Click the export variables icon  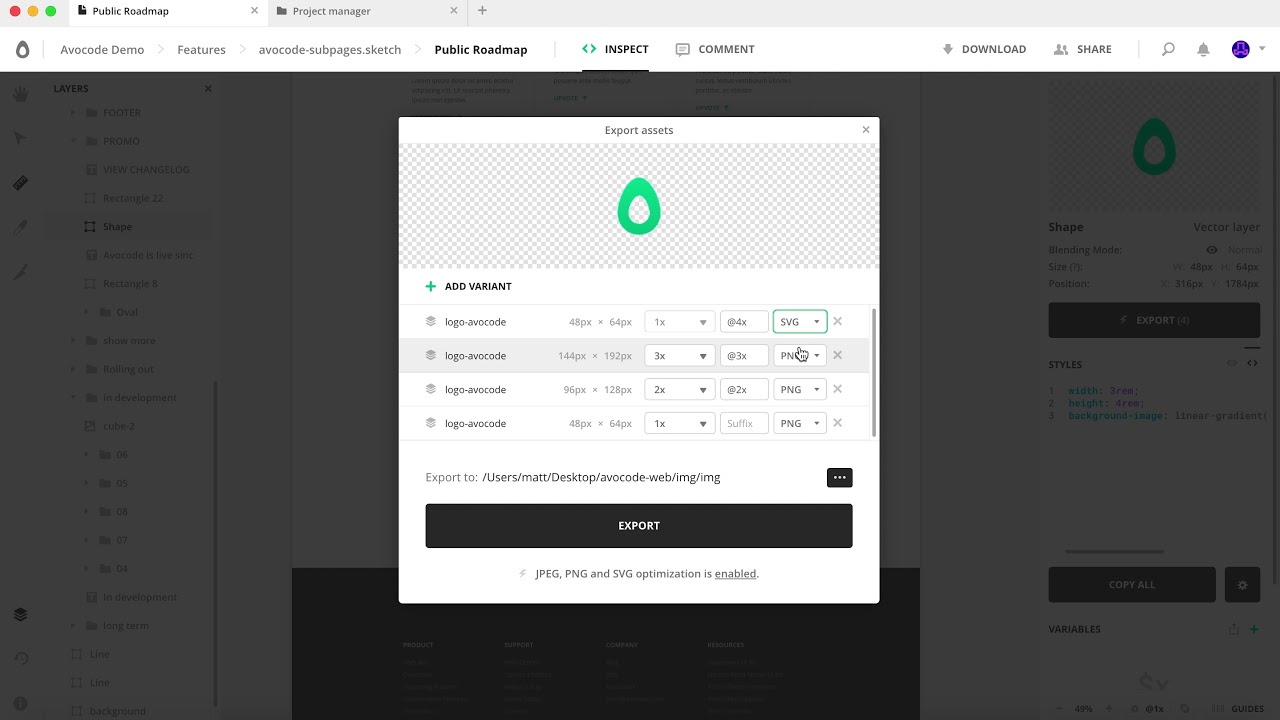tap(1234, 629)
